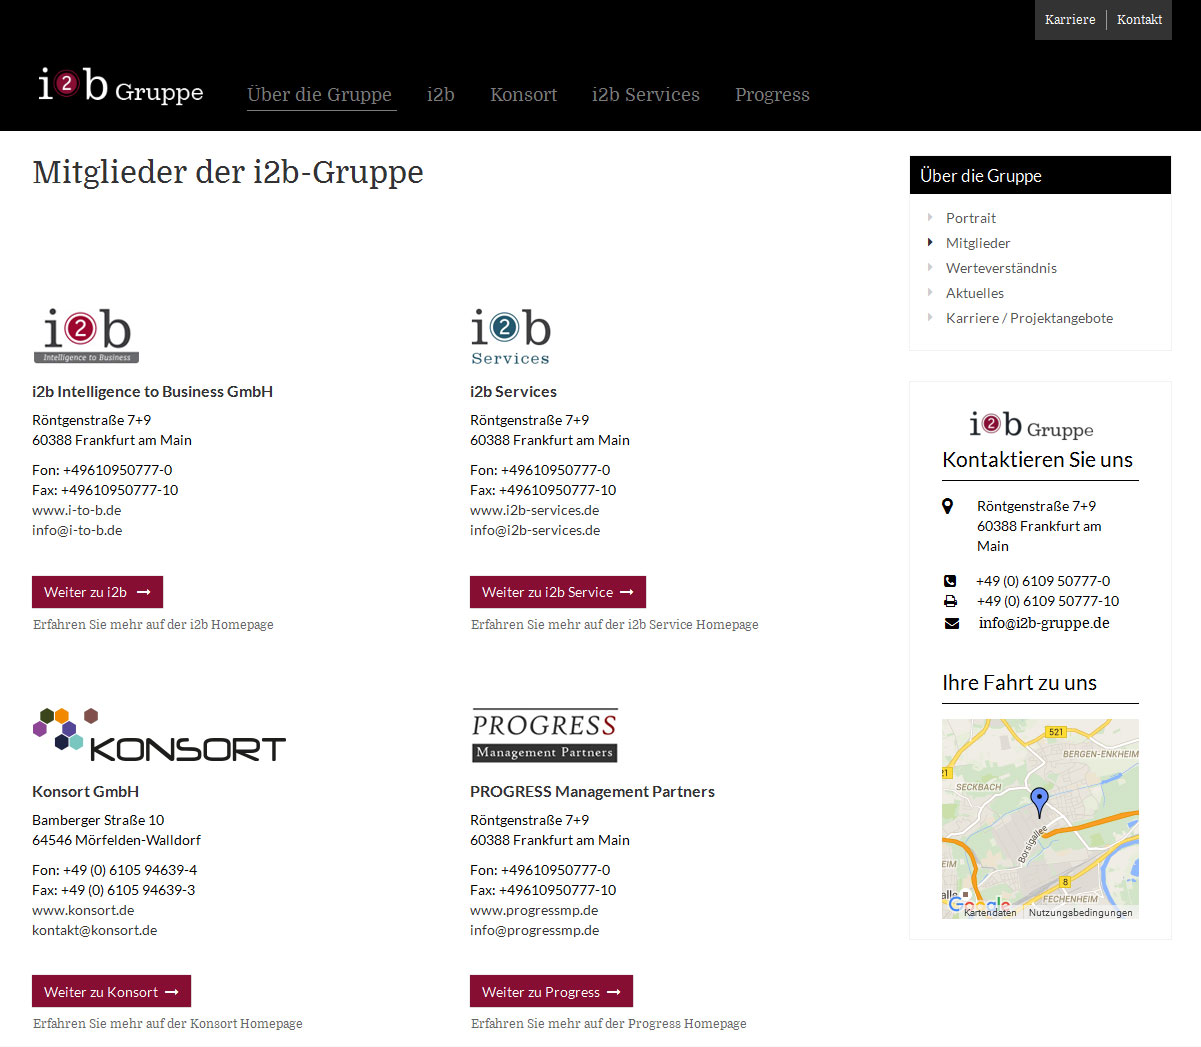This screenshot has width=1201, height=1047.
Task: Click the Ihre Fahrt zu uns heading
Action: [1019, 683]
